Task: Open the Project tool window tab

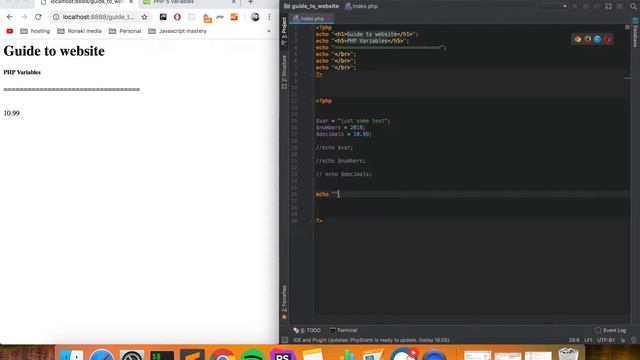Action: pos(284,31)
